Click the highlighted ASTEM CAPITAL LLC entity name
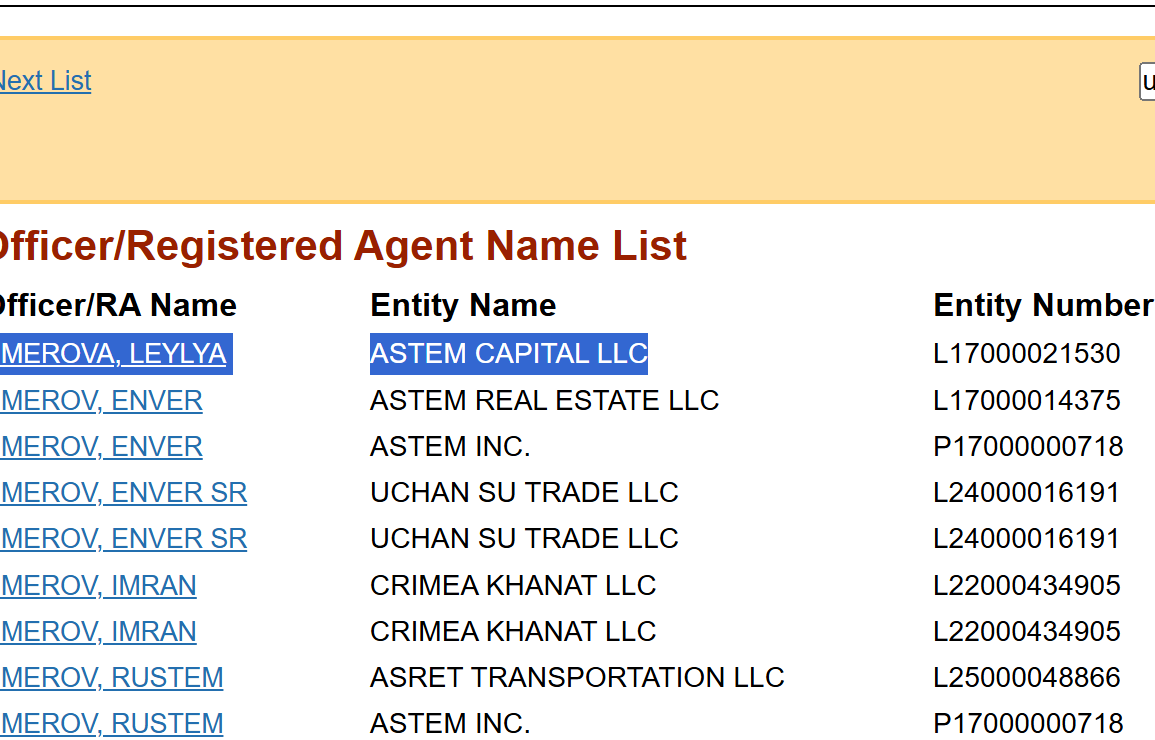 (508, 354)
